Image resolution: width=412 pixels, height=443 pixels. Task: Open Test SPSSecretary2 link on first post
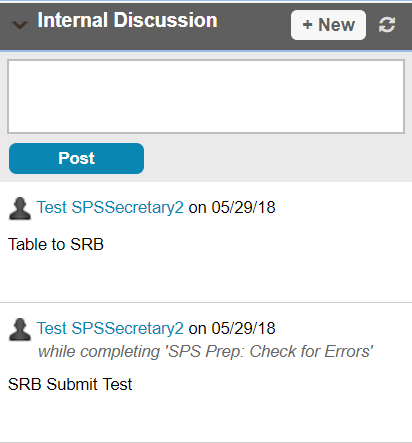(x=110, y=207)
